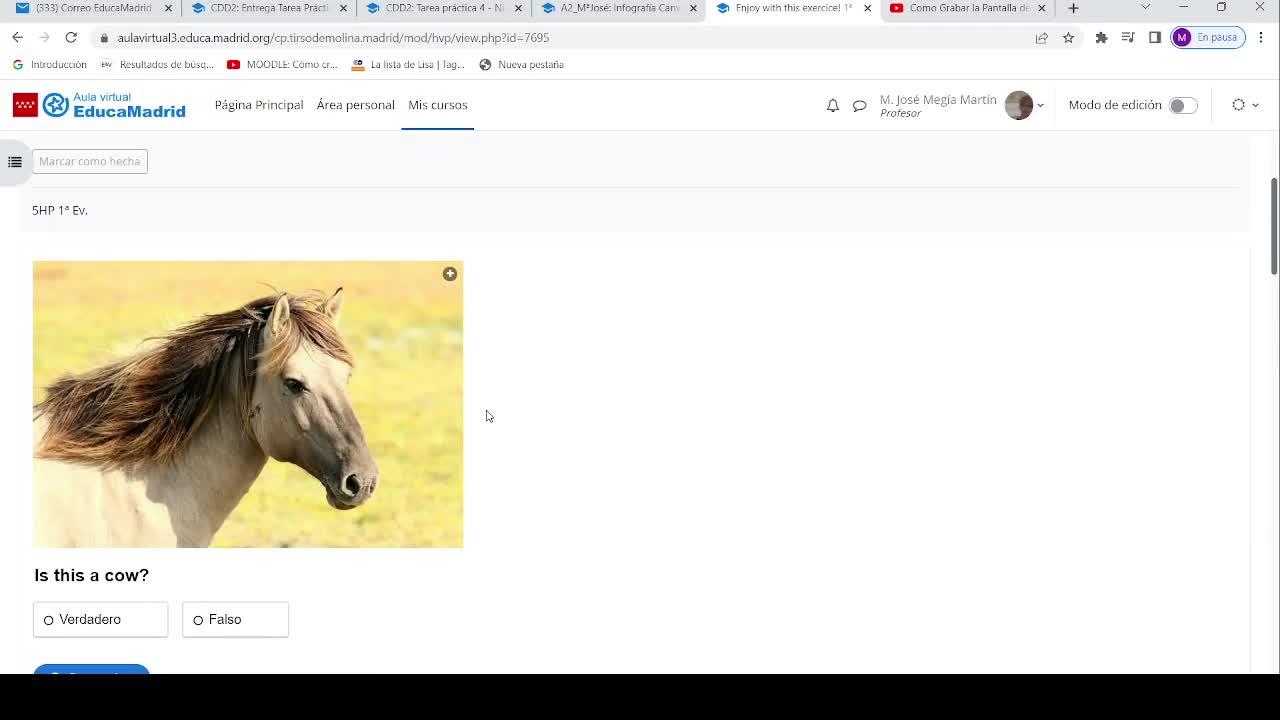This screenshot has width=1280, height=720.
Task: Open the Nueva pestaña bookmark
Action: (522, 65)
